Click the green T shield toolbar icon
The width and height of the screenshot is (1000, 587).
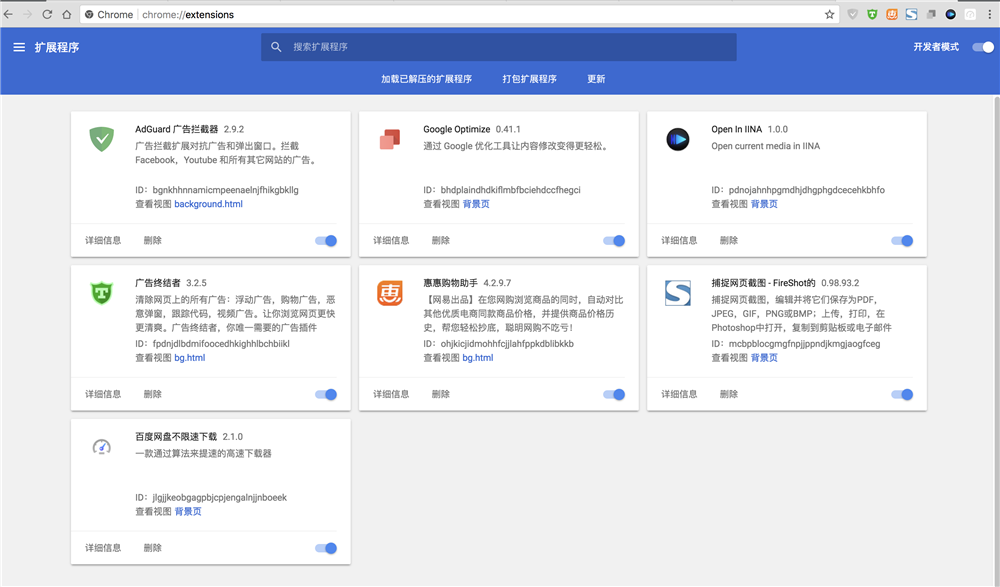pyautogui.click(x=872, y=14)
